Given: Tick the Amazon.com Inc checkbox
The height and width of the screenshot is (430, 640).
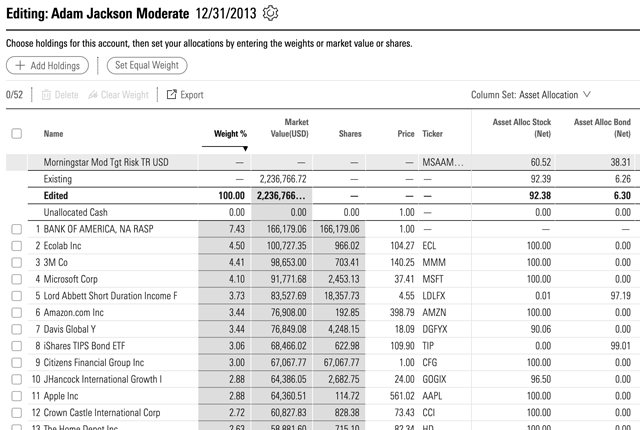Looking at the screenshot, I should 16,313.
